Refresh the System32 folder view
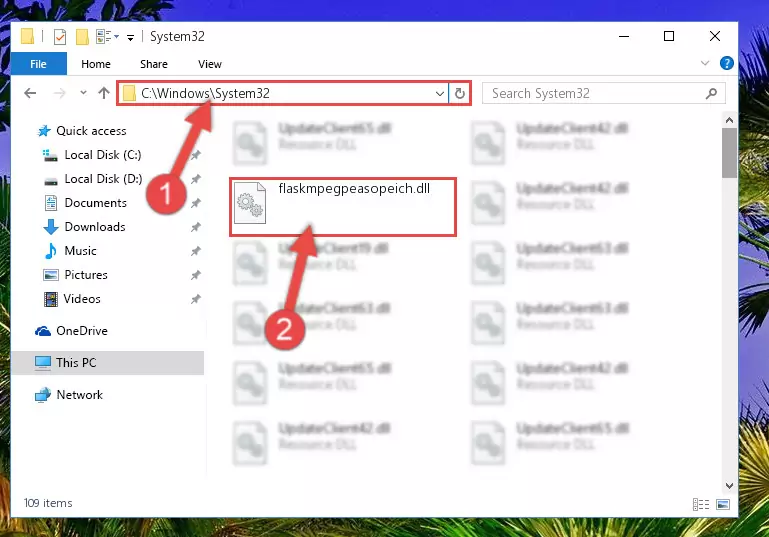Viewport: 769px width, 537px height. tap(460, 93)
